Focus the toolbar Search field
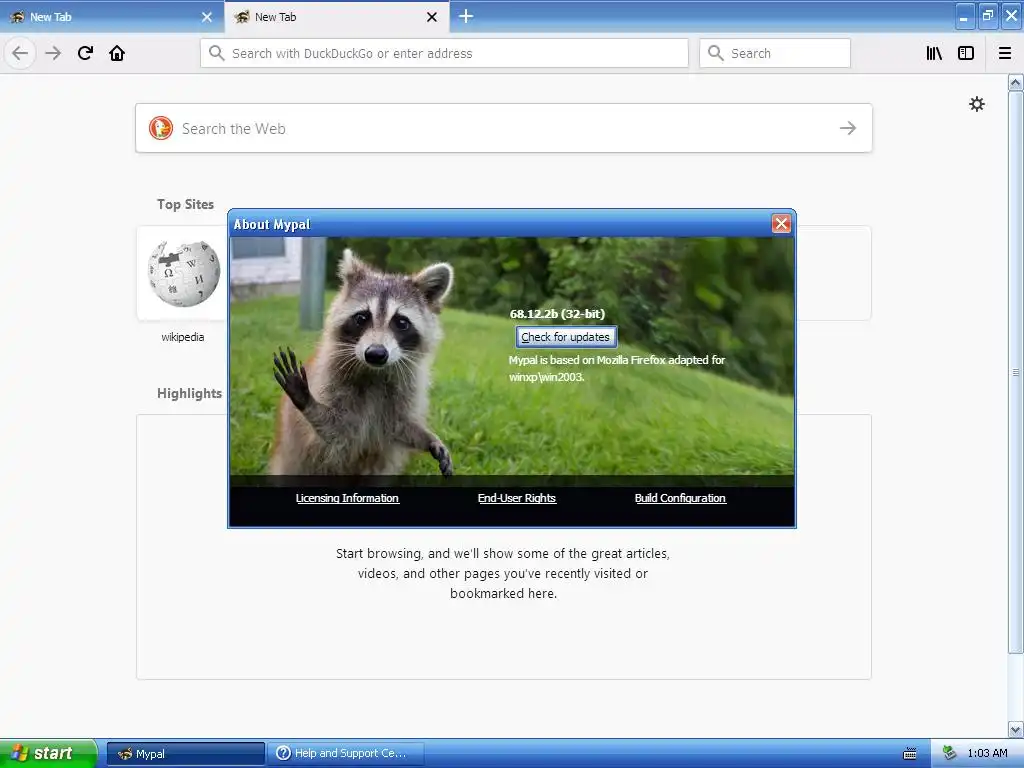 775,53
